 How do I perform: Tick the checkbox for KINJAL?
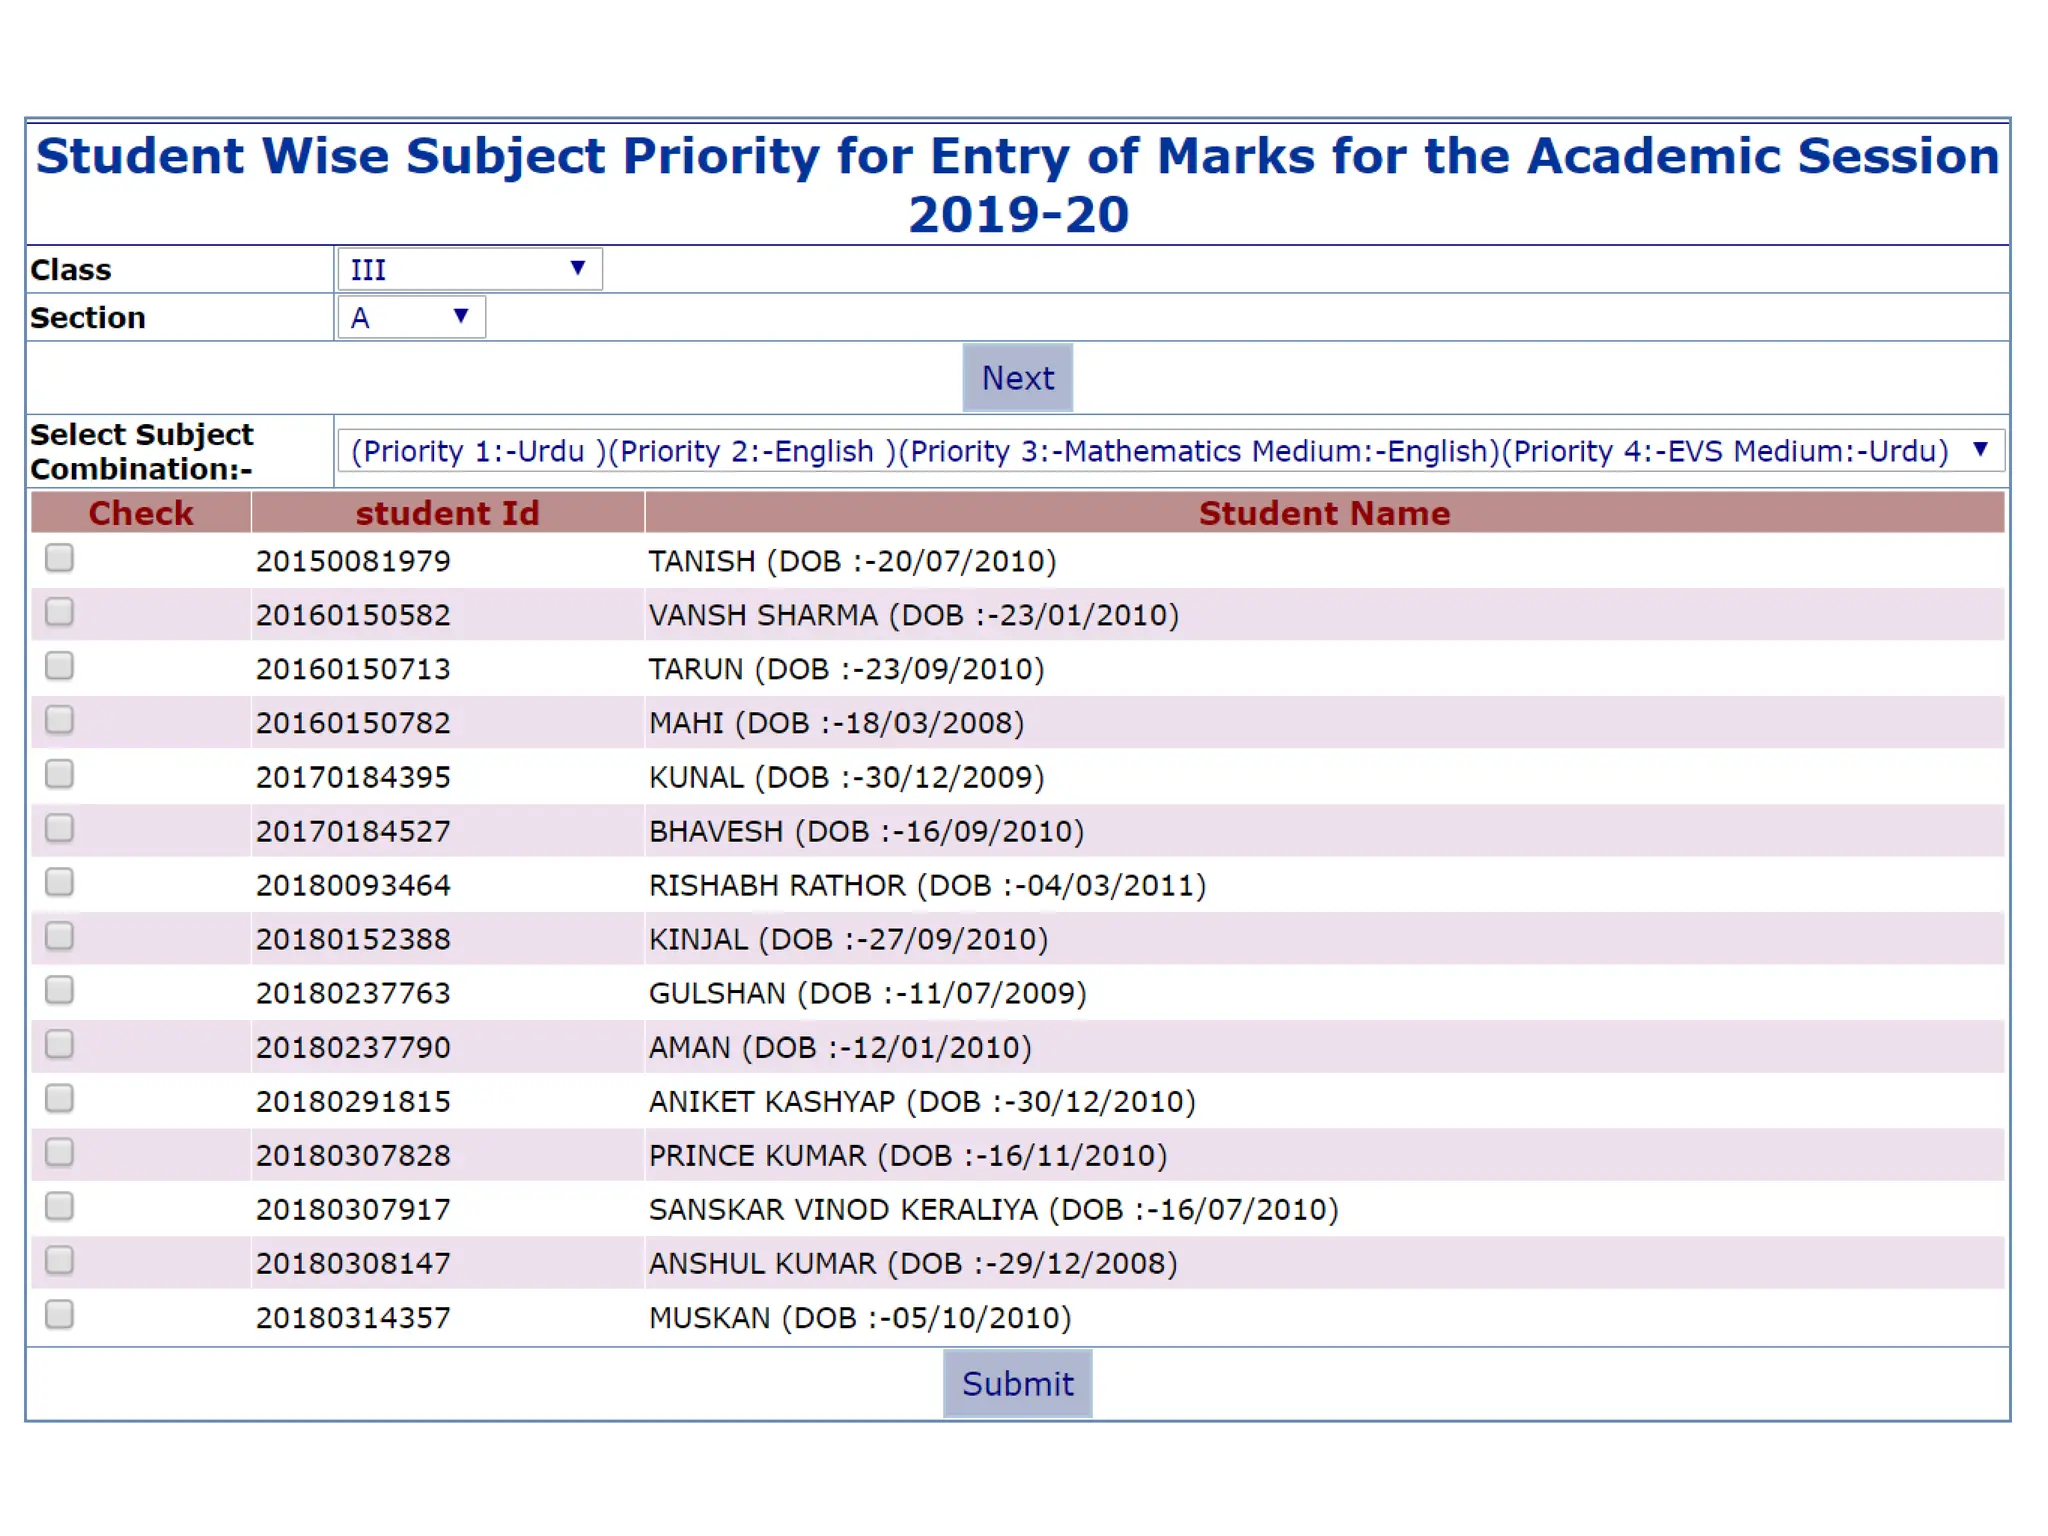pos(59,936)
